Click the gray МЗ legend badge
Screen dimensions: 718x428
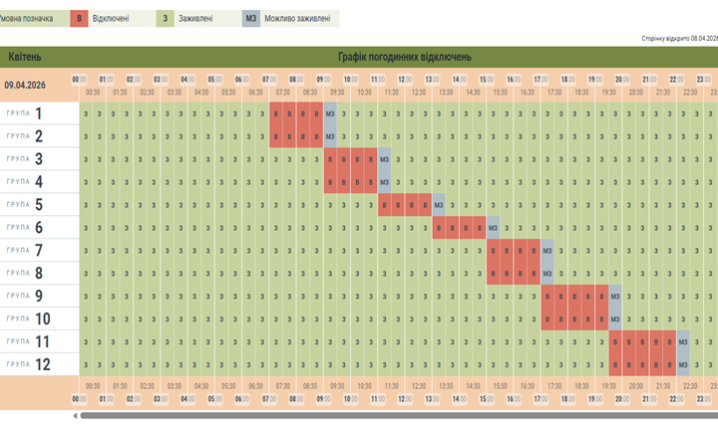pos(251,18)
